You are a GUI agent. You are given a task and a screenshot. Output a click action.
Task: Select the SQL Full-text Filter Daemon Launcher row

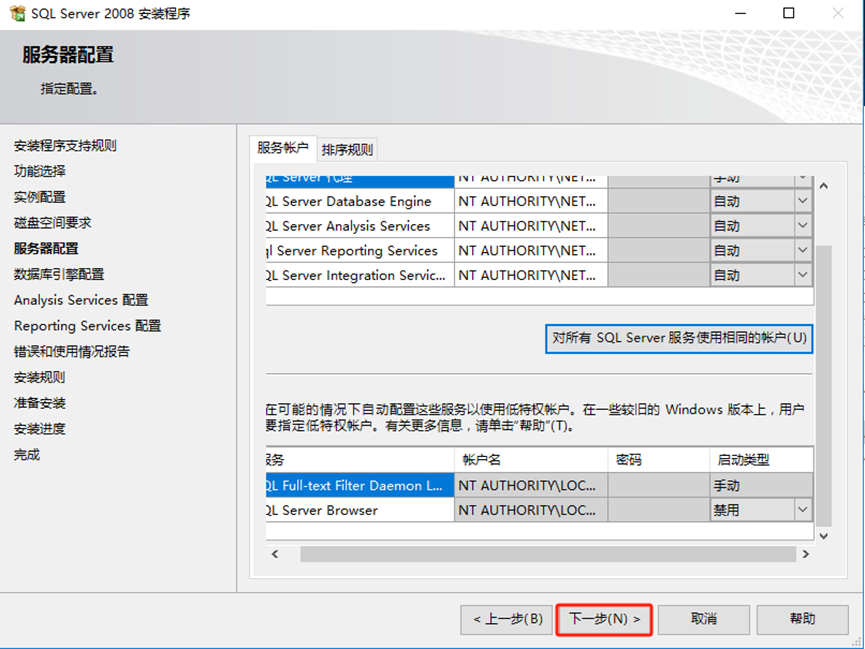point(538,486)
